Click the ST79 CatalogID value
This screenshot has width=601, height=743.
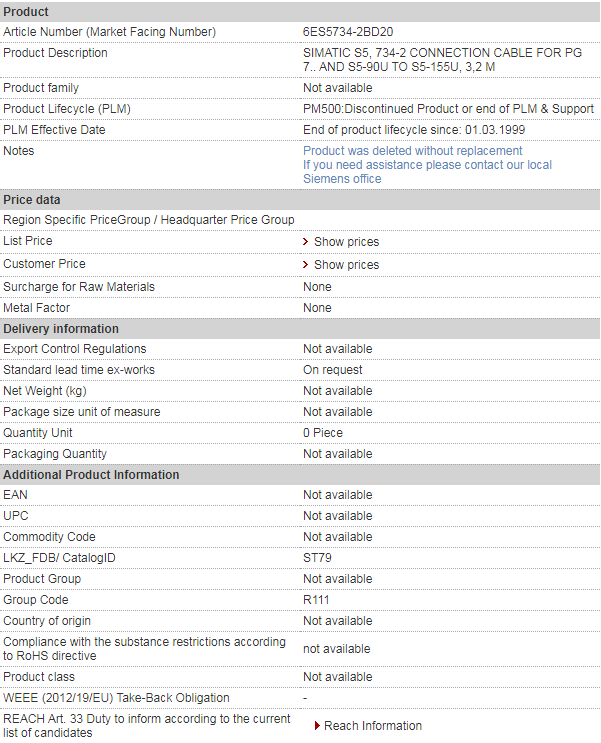click(x=317, y=558)
